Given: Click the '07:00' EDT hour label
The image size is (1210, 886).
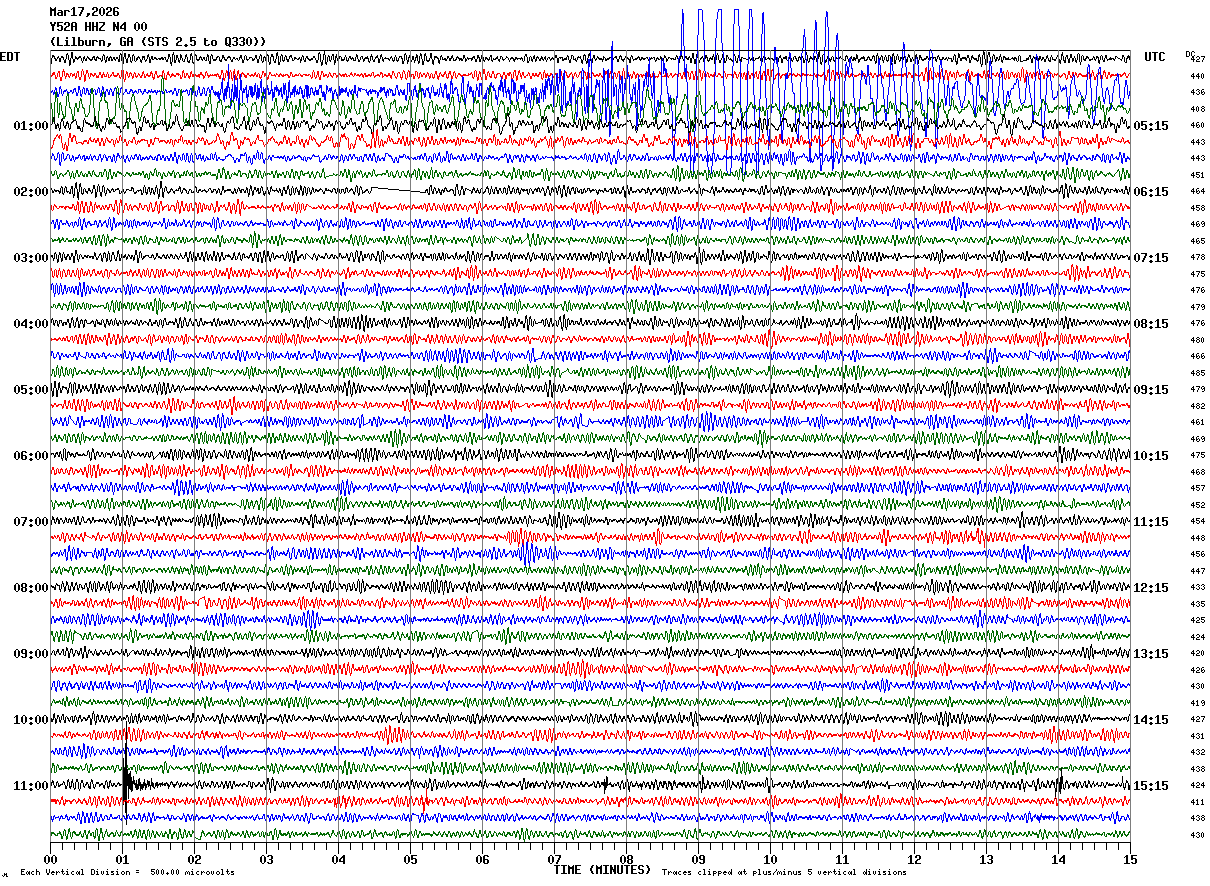Looking at the screenshot, I should click(30, 522).
